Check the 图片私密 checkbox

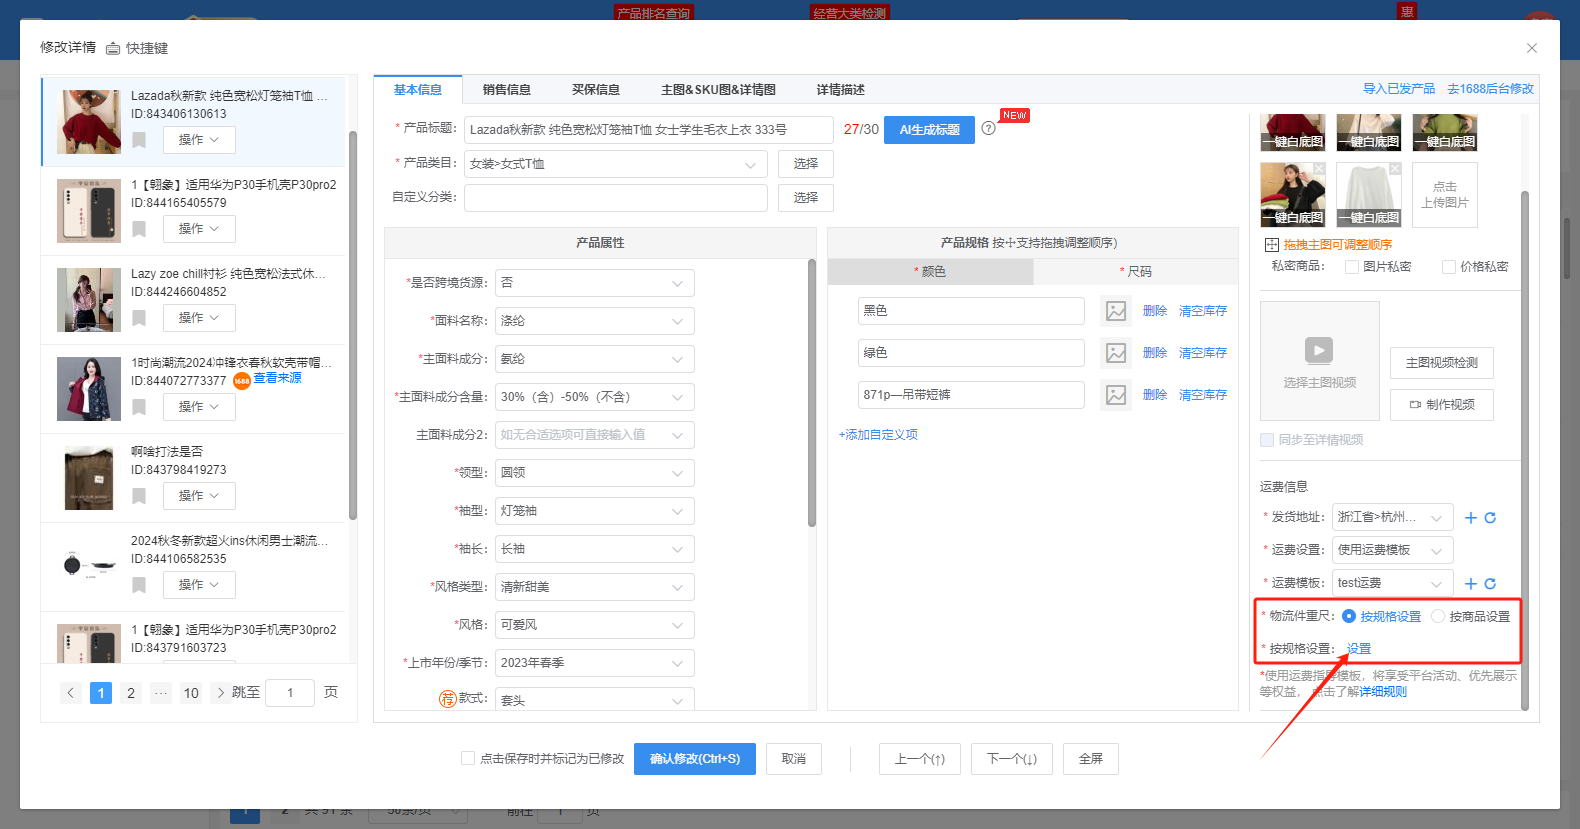1352,267
